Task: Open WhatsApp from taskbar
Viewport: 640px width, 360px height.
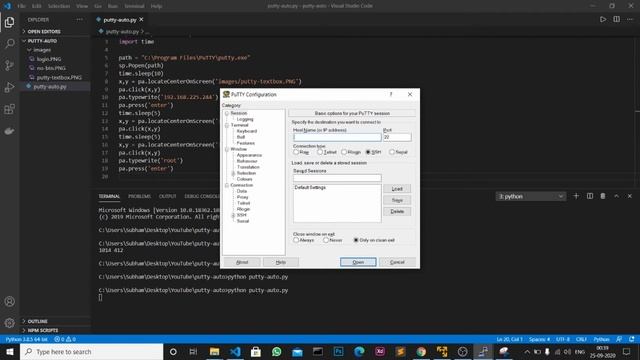Action: tap(276, 351)
